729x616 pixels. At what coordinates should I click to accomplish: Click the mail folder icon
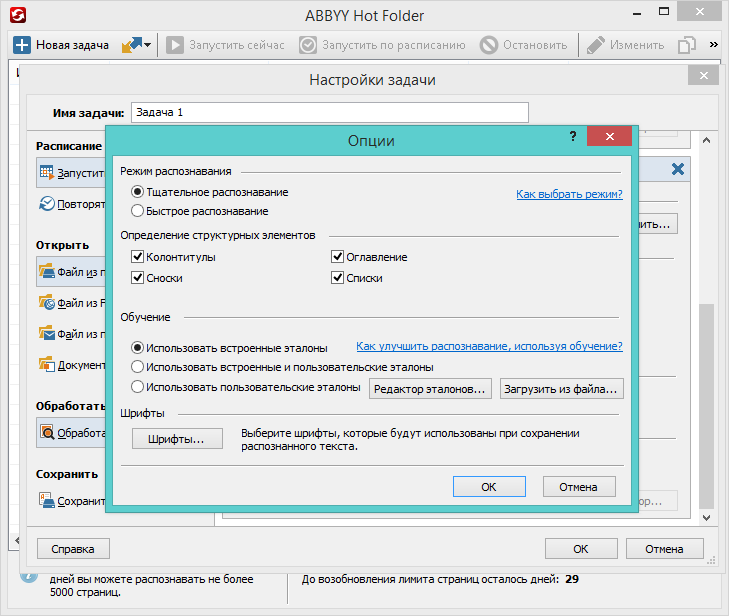pos(46,333)
